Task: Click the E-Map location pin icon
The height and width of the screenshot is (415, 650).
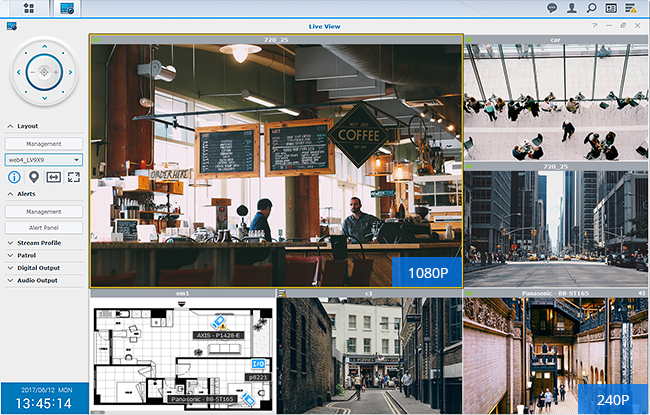Action: coord(34,177)
